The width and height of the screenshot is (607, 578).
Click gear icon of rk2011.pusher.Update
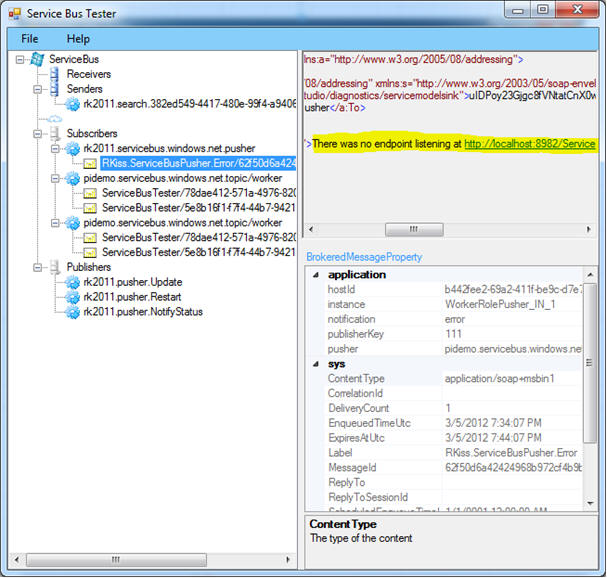(x=72, y=282)
